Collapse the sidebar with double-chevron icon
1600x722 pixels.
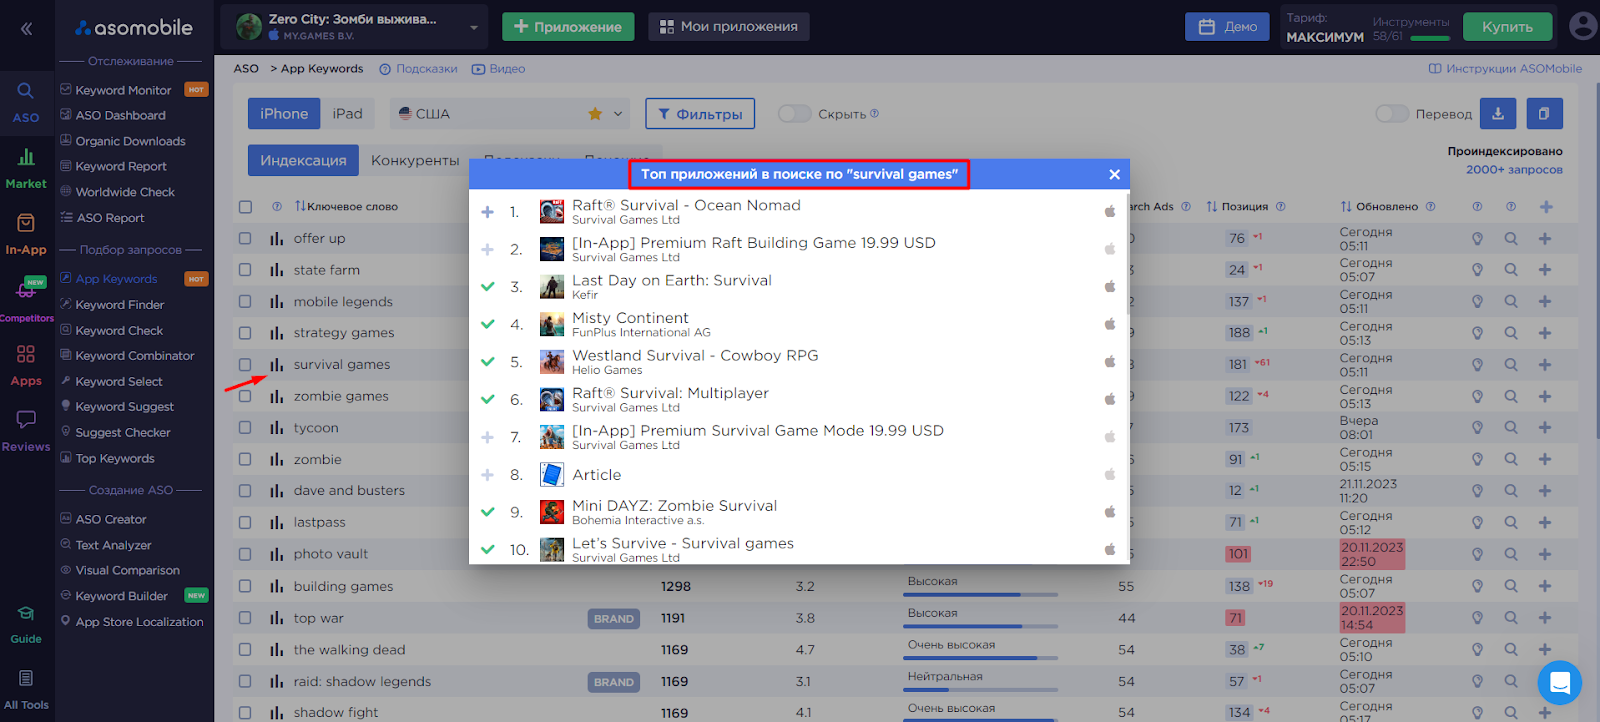pos(27,28)
